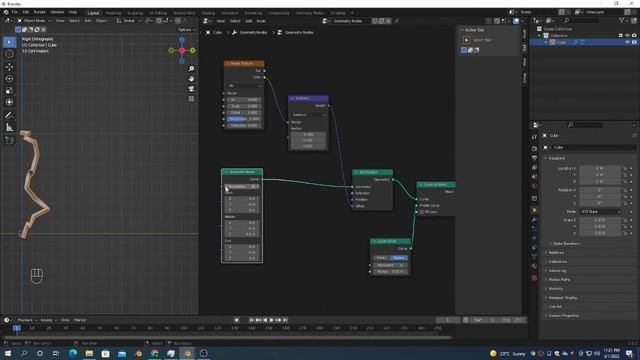Activate the Move tool
The height and width of the screenshot is (360, 640).
pos(9,67)
